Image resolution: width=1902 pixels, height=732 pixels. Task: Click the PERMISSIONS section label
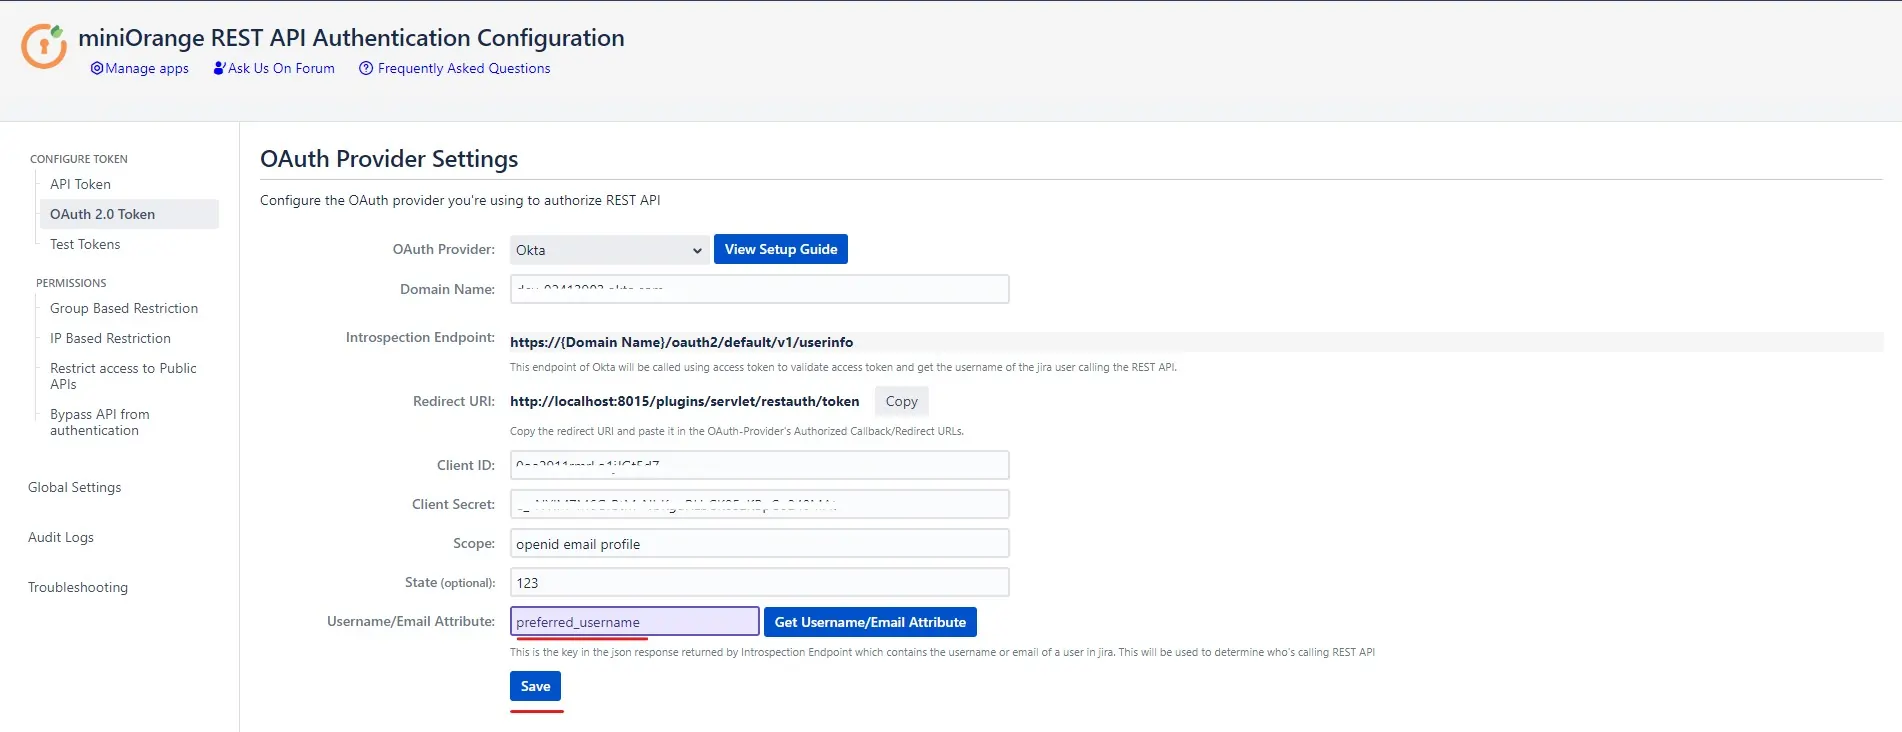point(71,283)
